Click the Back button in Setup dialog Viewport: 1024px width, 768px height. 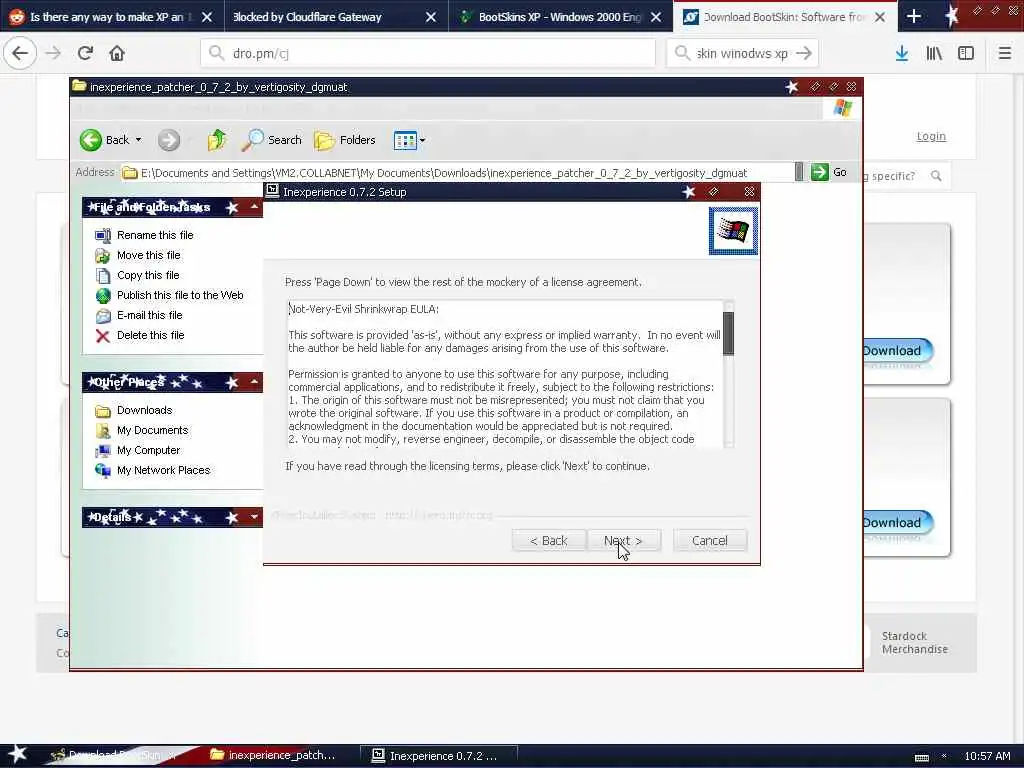(x=549, y=540)
